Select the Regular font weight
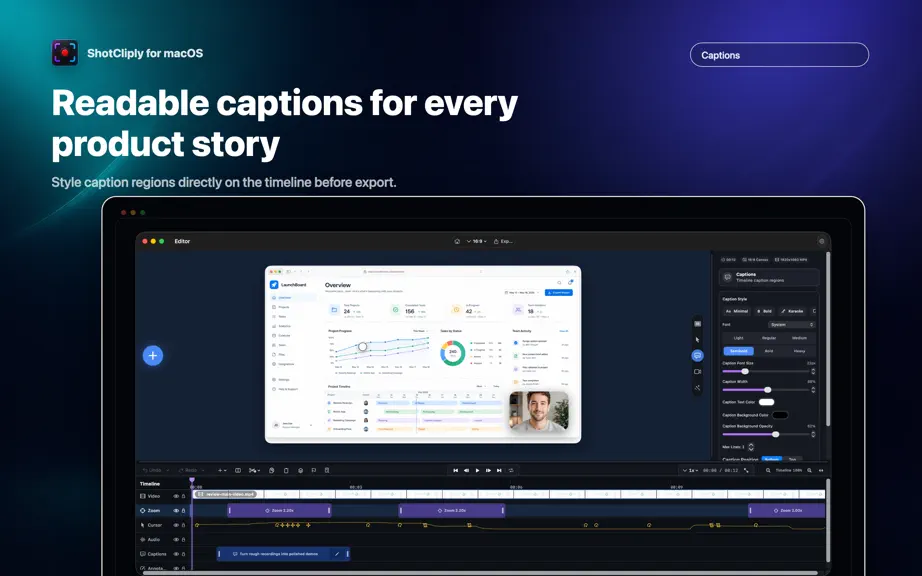The height and width of the screenshot is (576, 922). tap(769, 338)
